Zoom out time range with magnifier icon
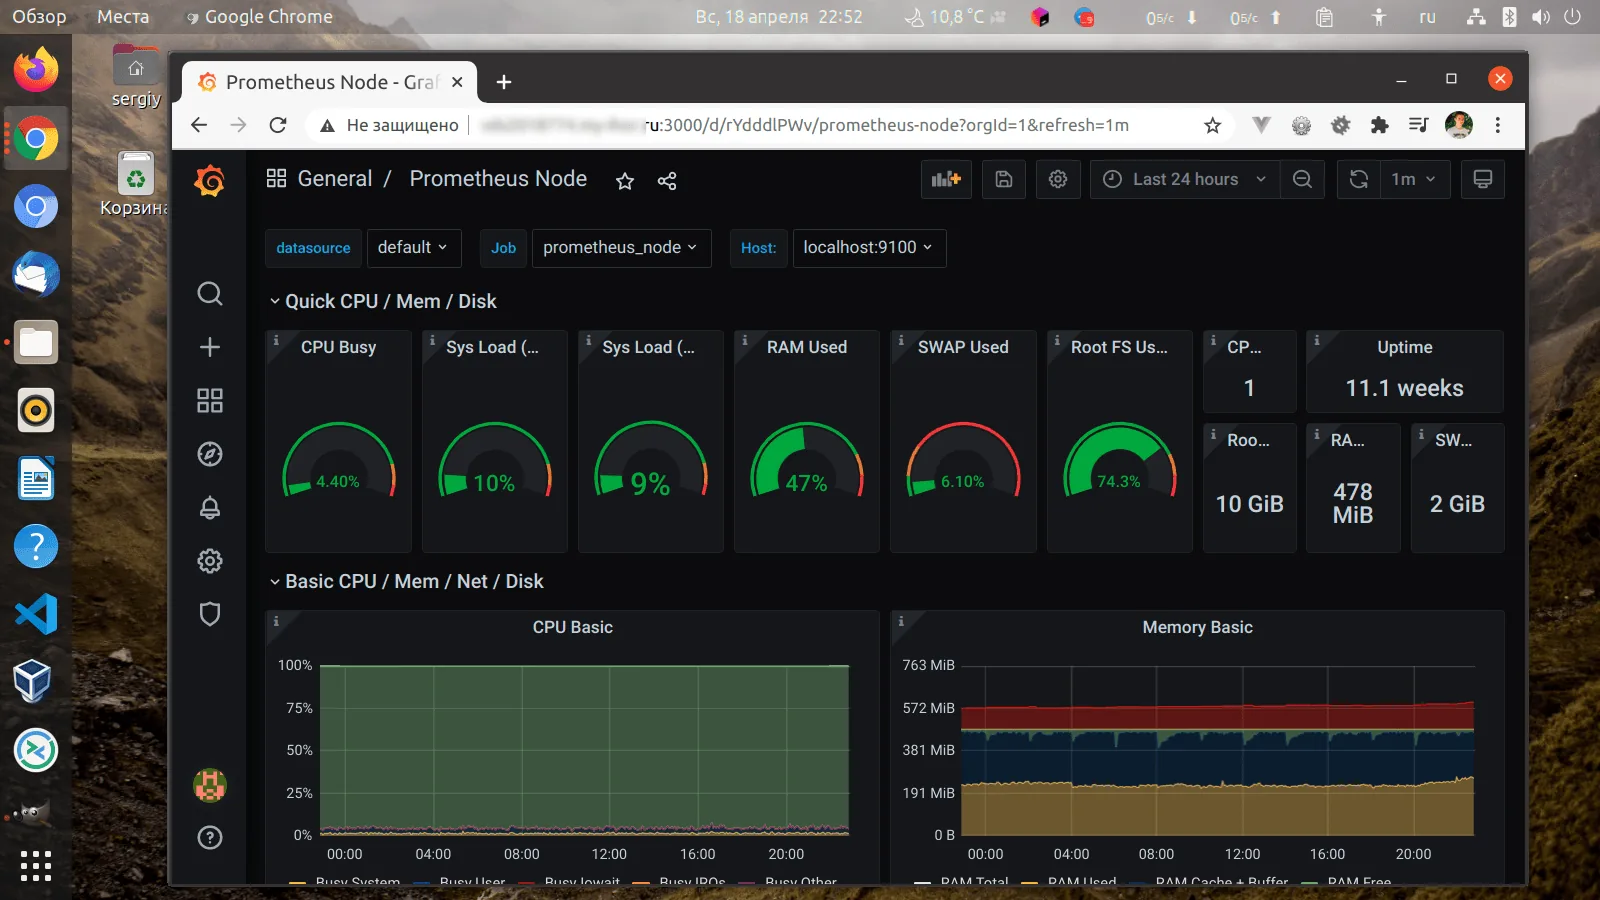 (x=1302, y=179)
